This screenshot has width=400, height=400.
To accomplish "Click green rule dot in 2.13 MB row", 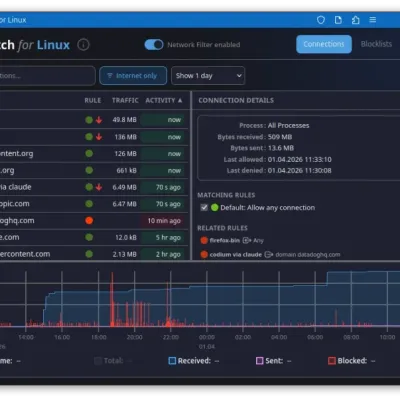I will point(89,254).
